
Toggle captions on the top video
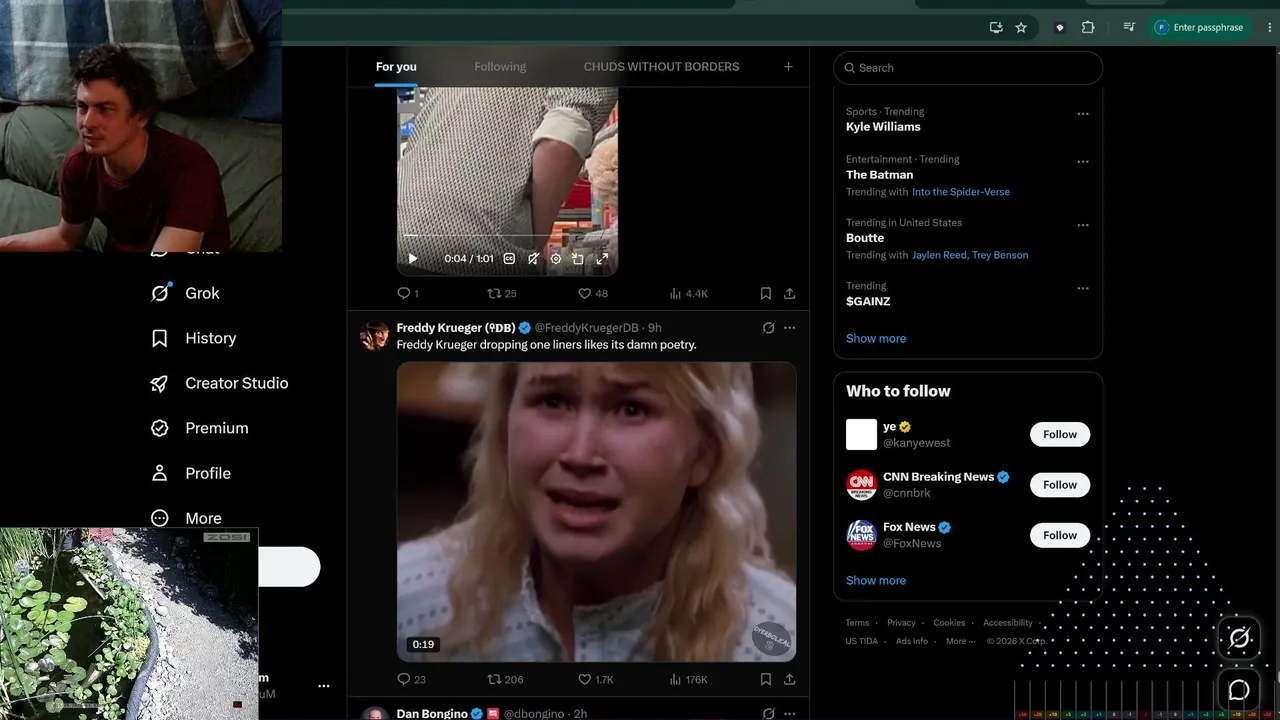pos(509,258)
